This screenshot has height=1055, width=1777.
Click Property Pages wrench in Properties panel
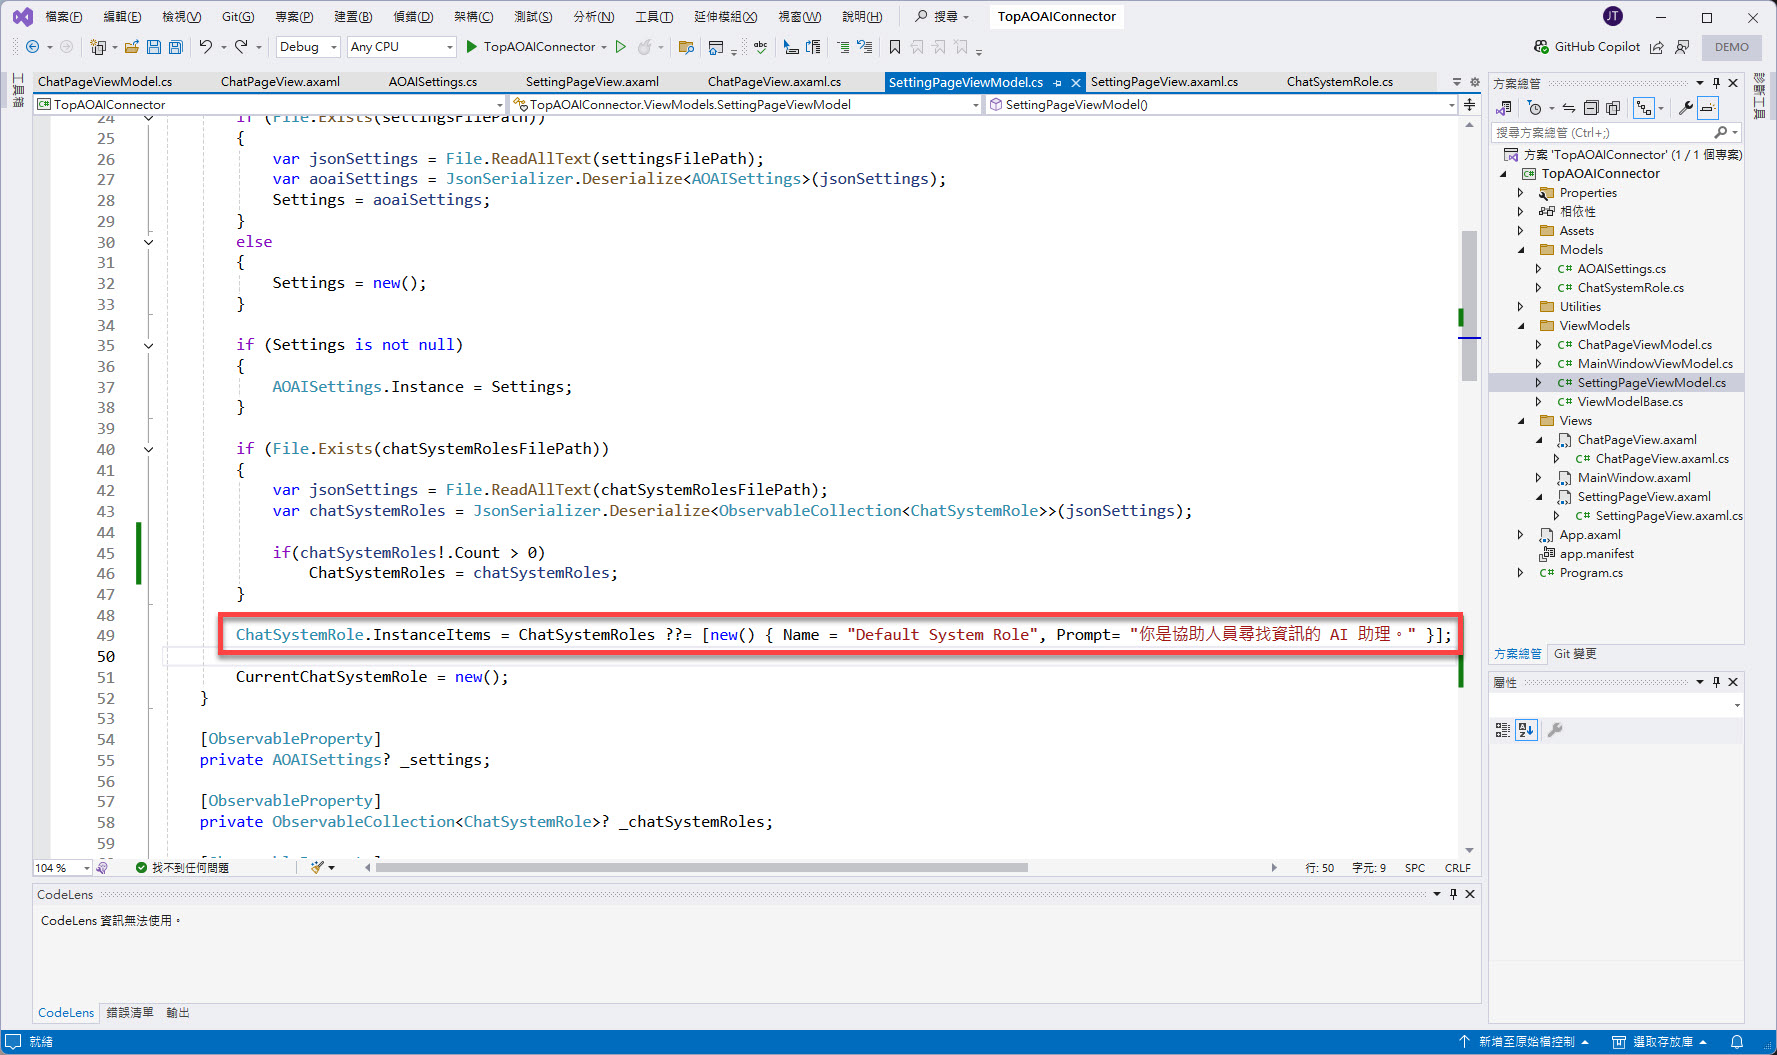point(1555,730)
